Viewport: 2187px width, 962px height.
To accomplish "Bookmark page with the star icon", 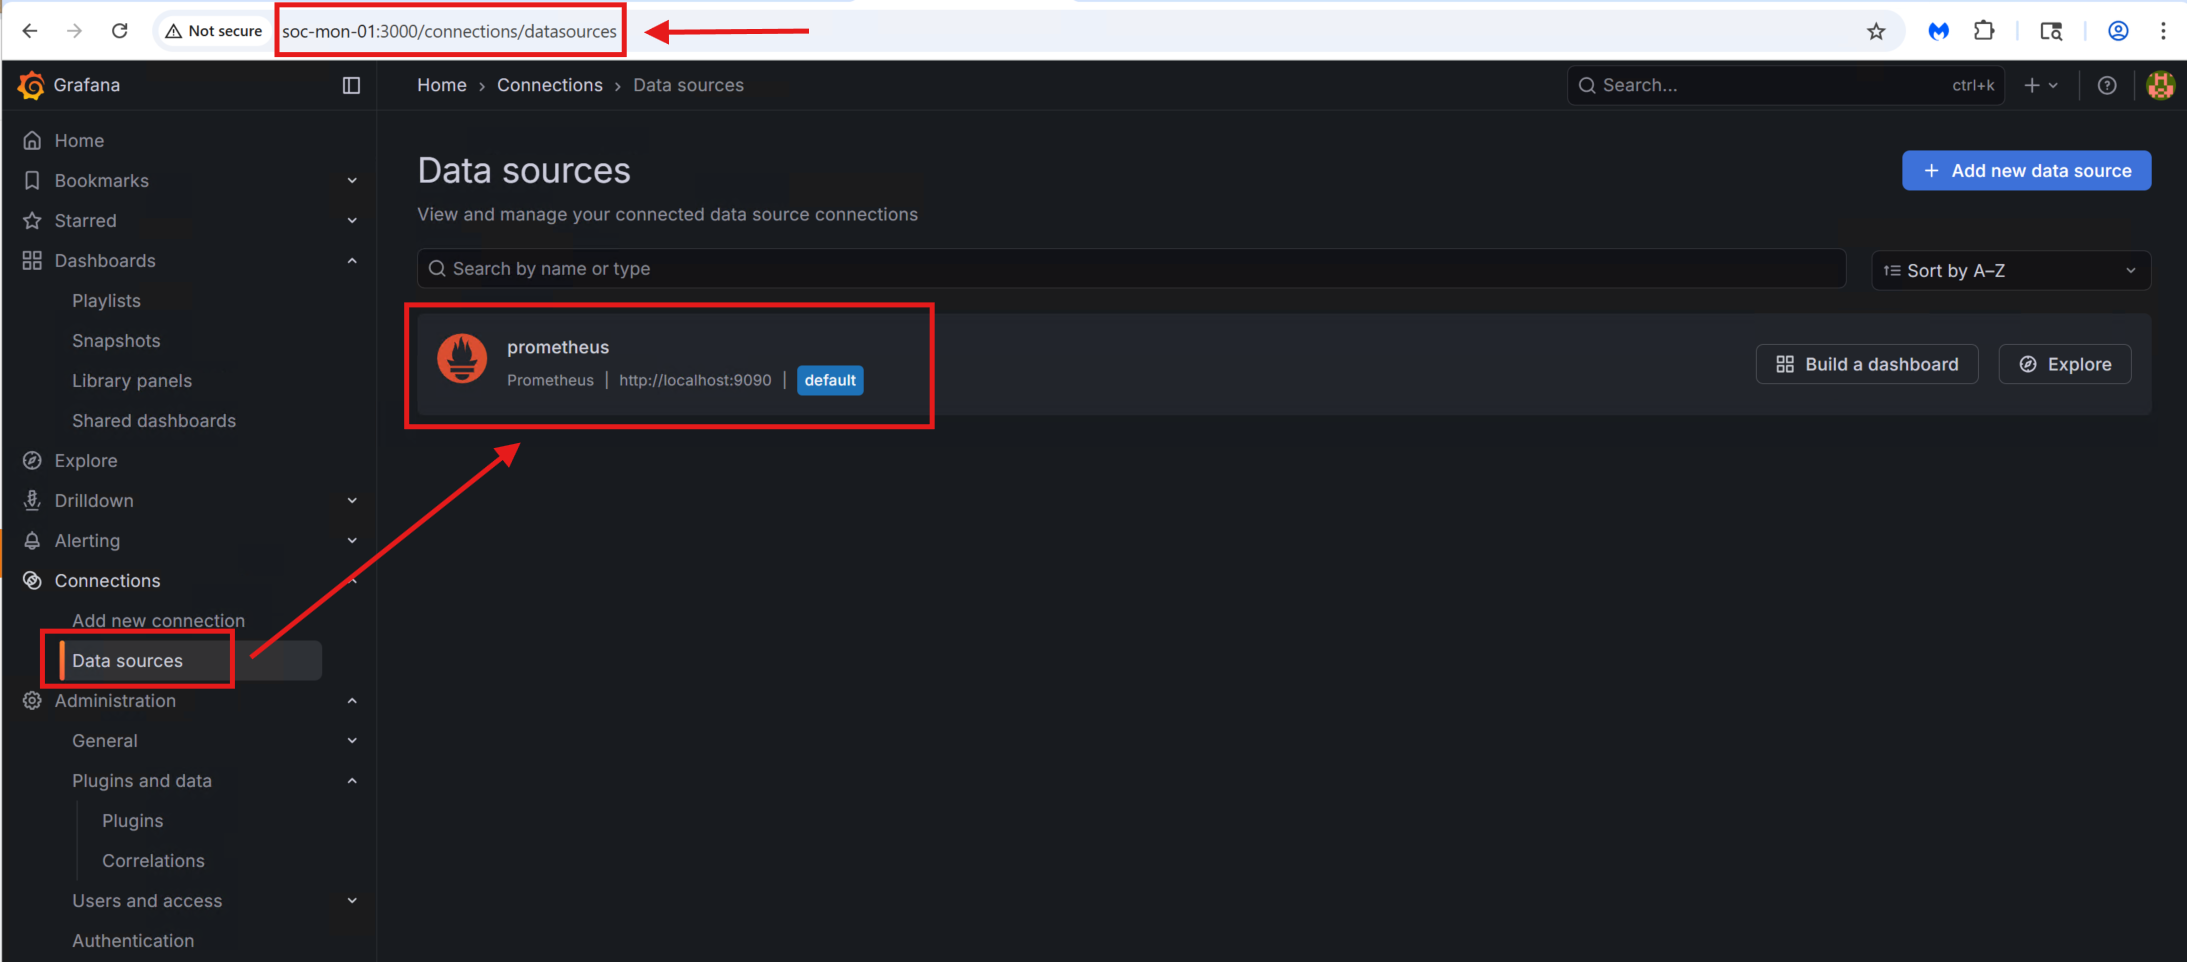I will [1876, 31].
